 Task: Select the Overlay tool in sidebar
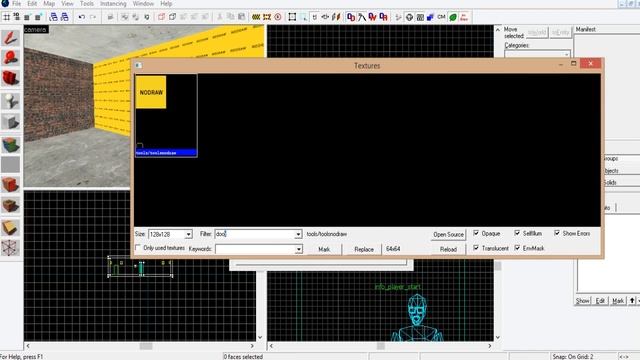[x=11, y=205]
